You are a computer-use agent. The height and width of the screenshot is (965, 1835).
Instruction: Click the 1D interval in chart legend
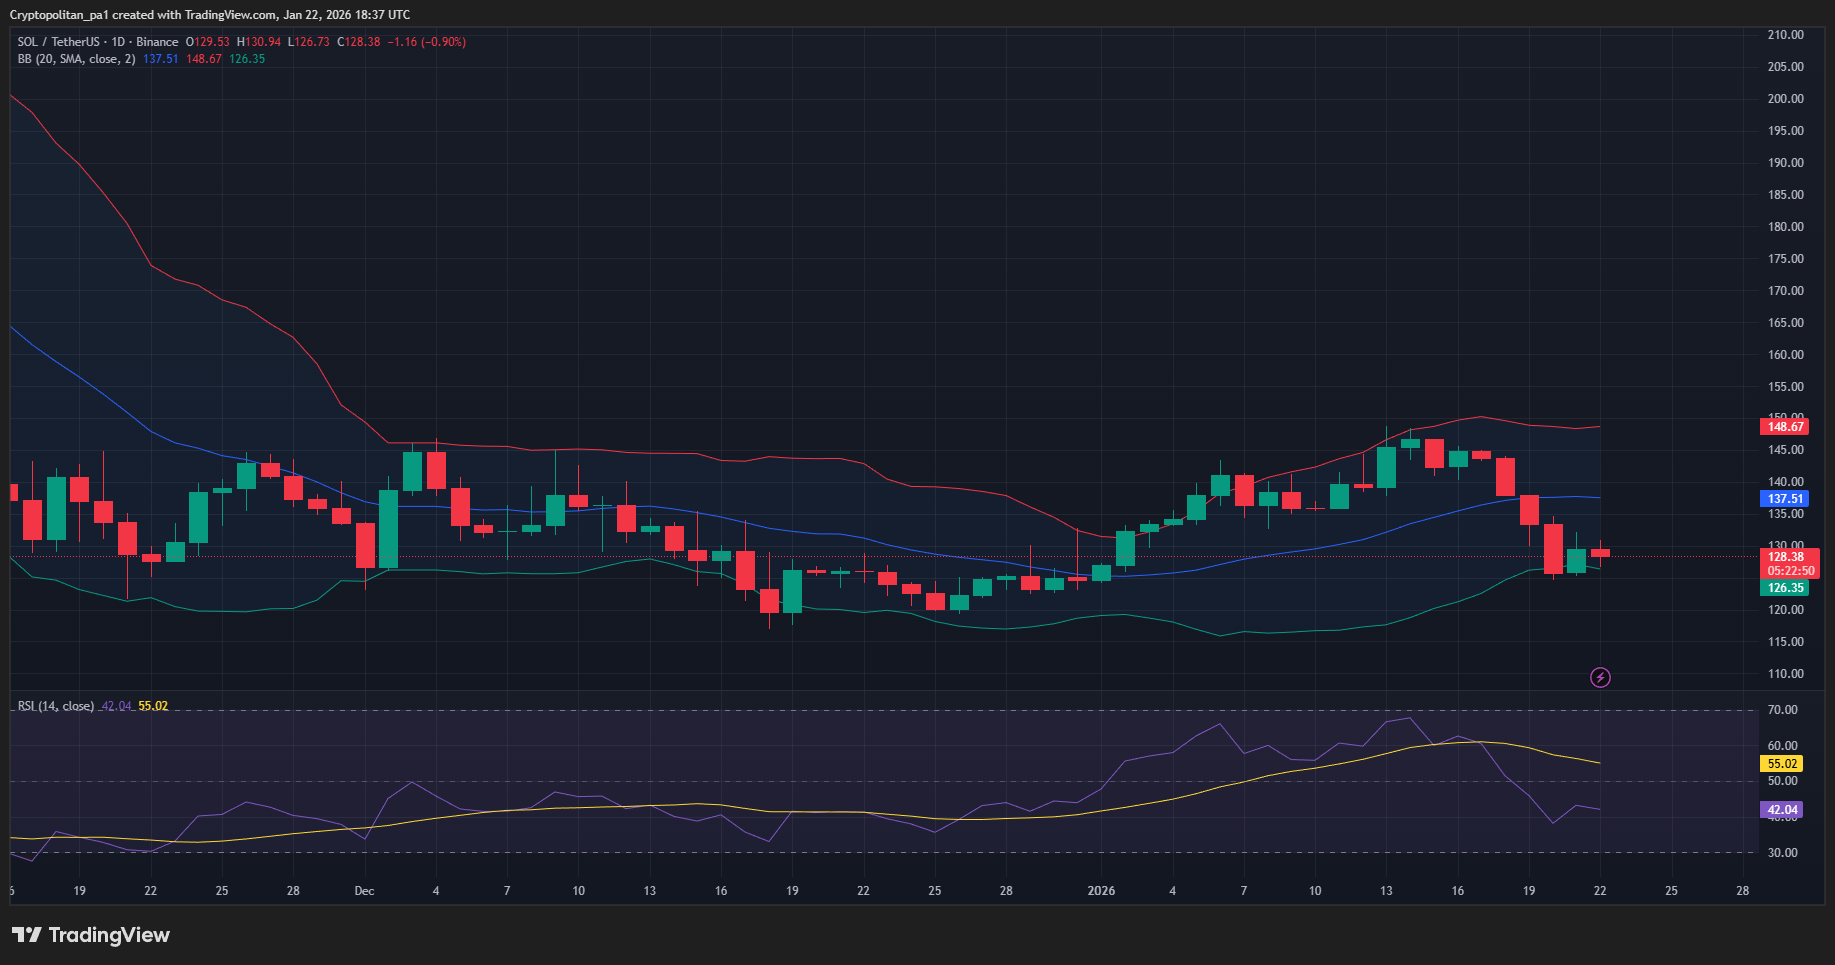(118, 42)
